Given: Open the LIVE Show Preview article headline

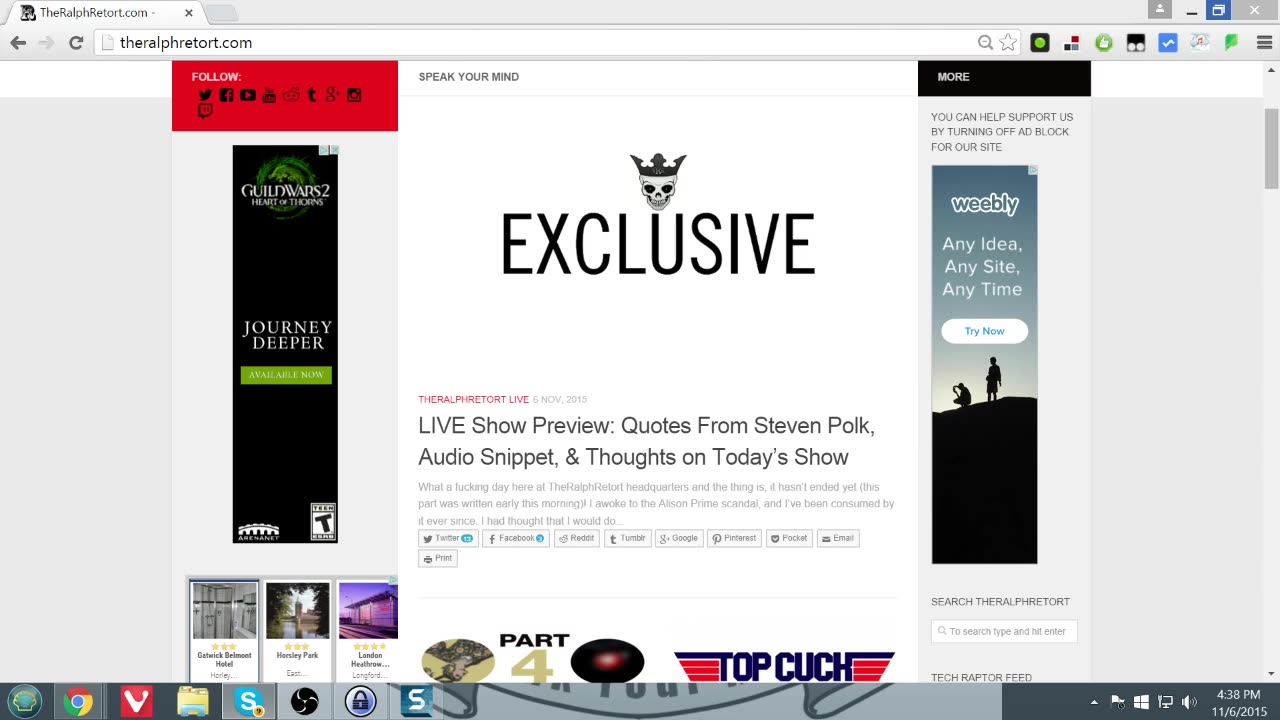Looking at the screenshot, I should coord(646,441).
